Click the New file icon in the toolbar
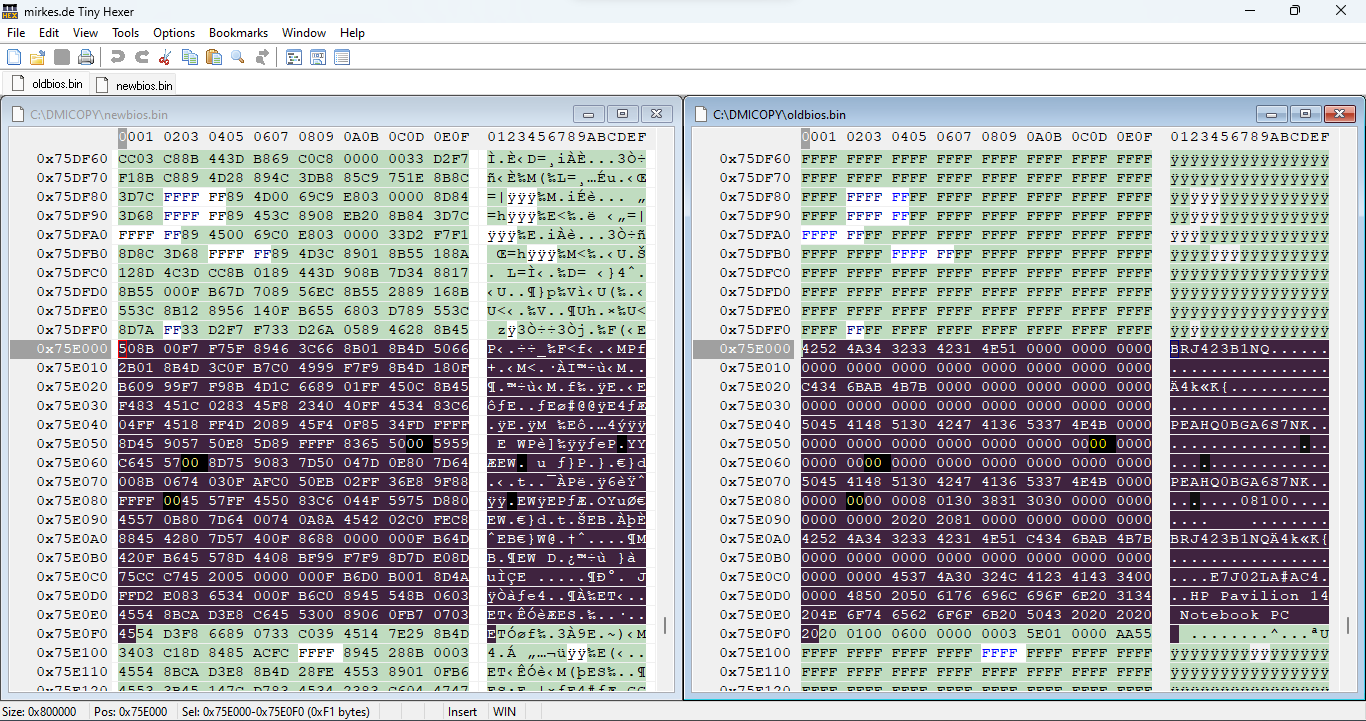Screen dimensions: 1366x721 14,57
